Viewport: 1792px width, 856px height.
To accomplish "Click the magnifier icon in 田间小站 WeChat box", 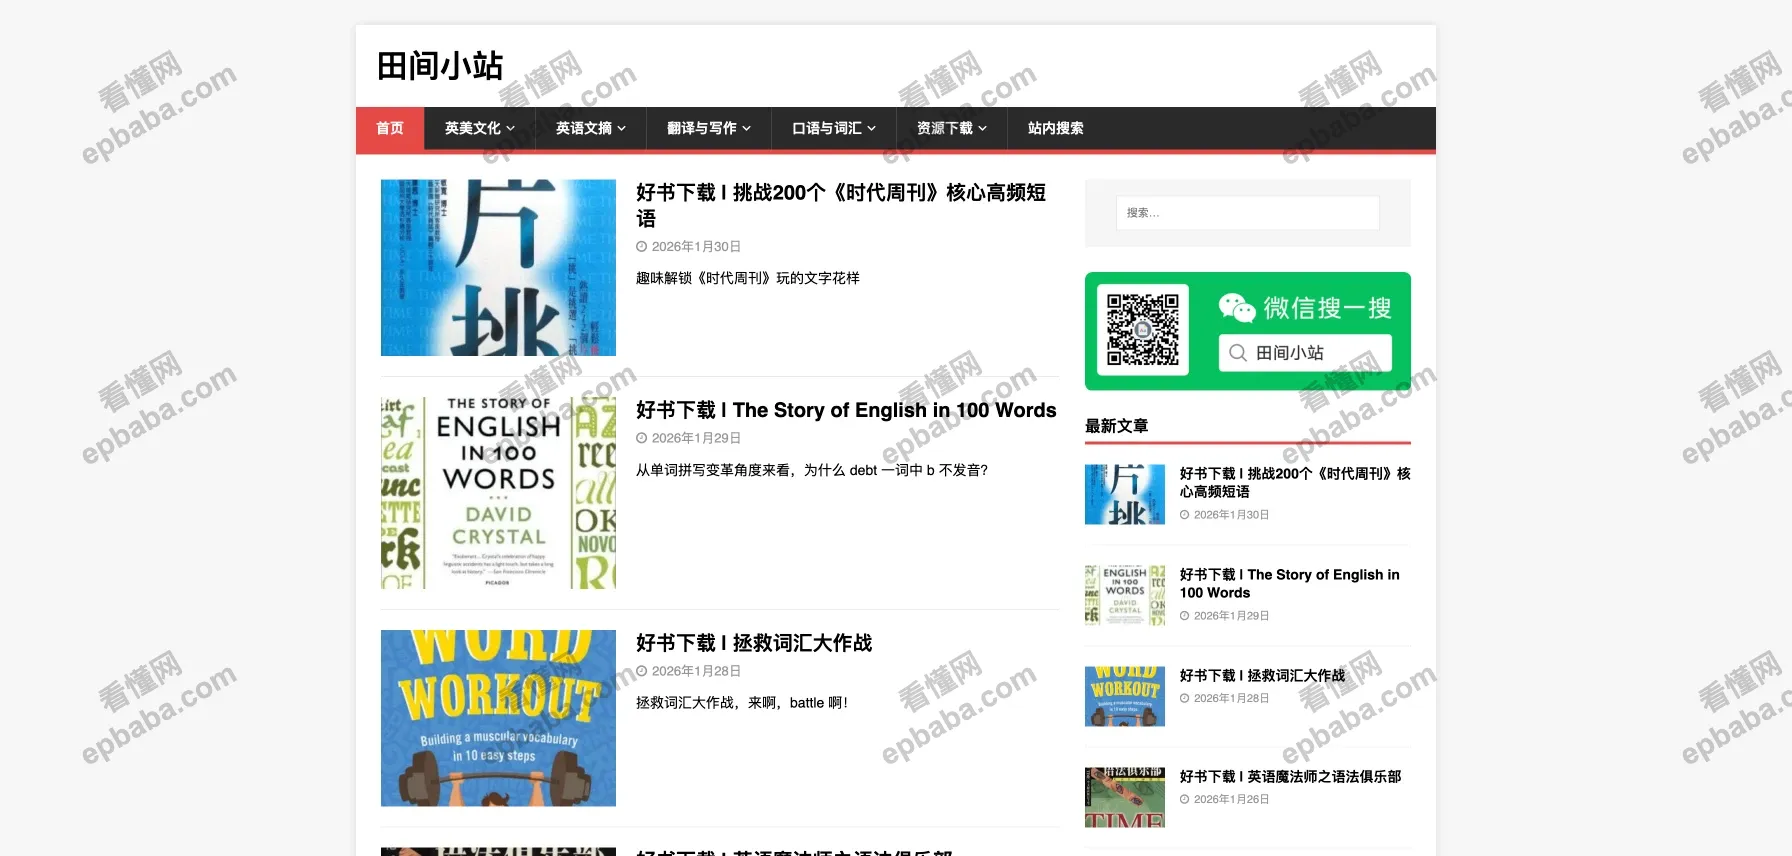I will 1238,353.
